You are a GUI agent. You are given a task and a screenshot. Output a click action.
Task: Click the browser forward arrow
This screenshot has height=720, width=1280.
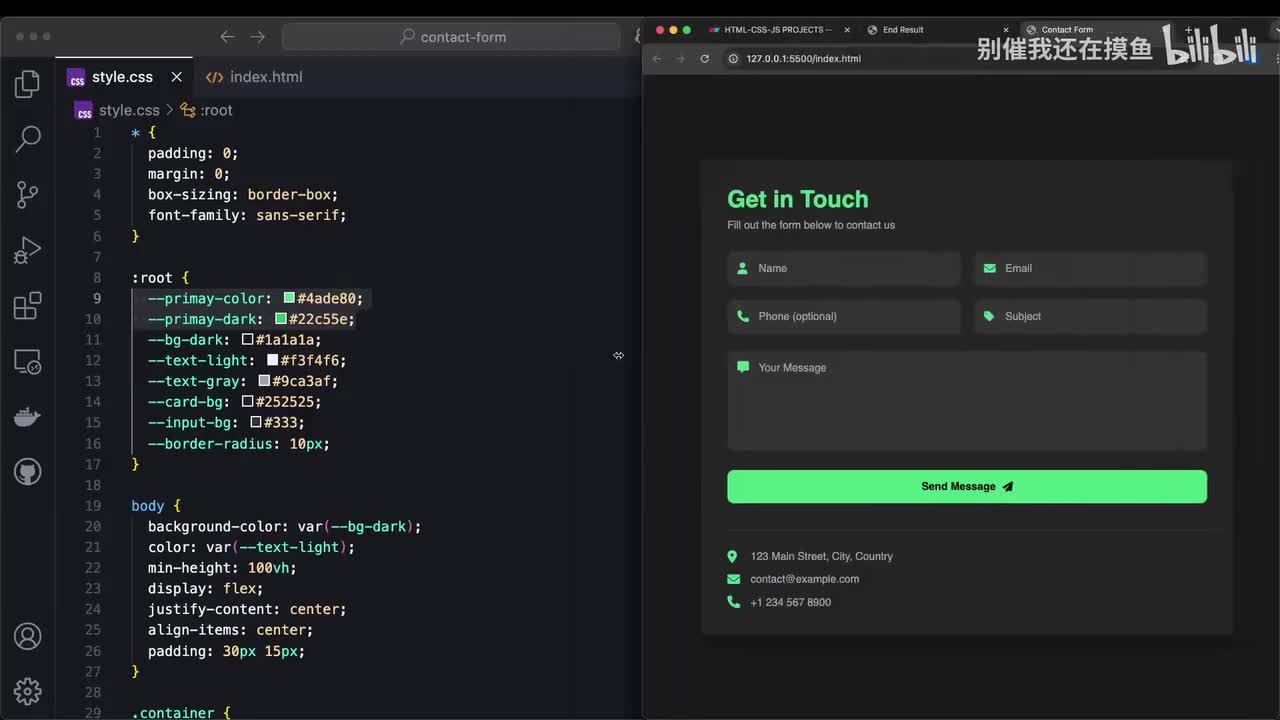(680, 59)
